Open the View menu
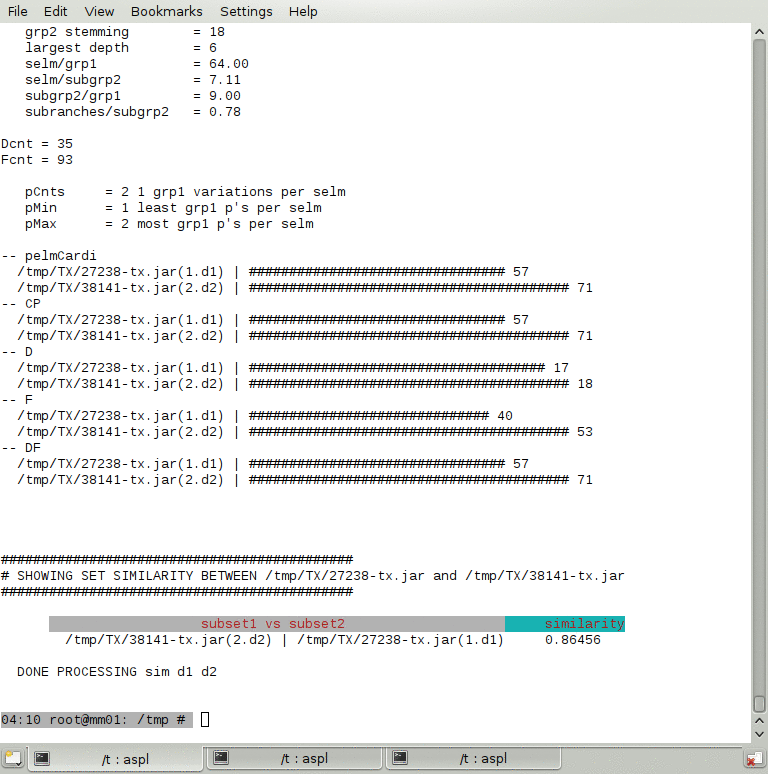Image resolution: width=768 pixels, height=774 pixels. pyautogui.click(x=99, y=11)
